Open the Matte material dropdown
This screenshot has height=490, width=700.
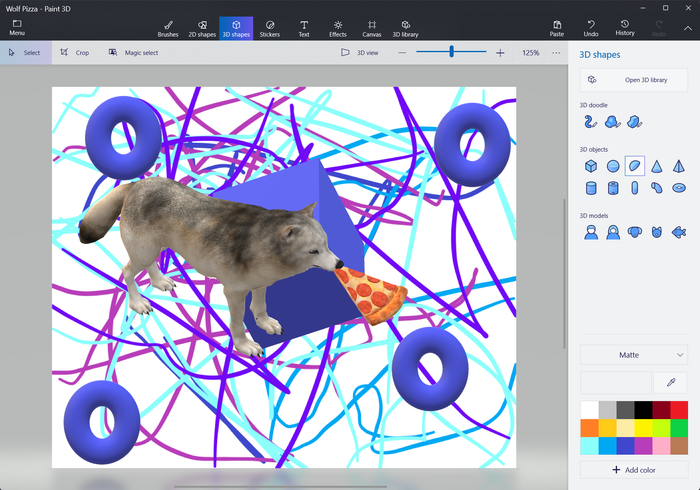tap(633, 355)
